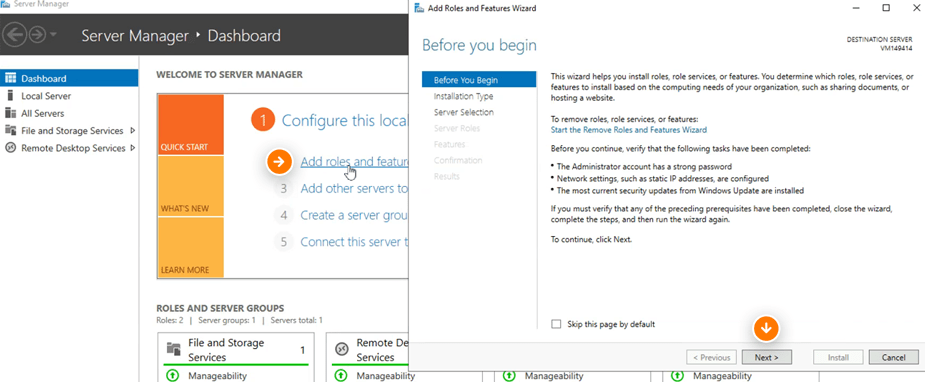This screenshot has width=925, height=382.
Task: Click Remote Desktop Services tile icon
Action: coord(342,350)
